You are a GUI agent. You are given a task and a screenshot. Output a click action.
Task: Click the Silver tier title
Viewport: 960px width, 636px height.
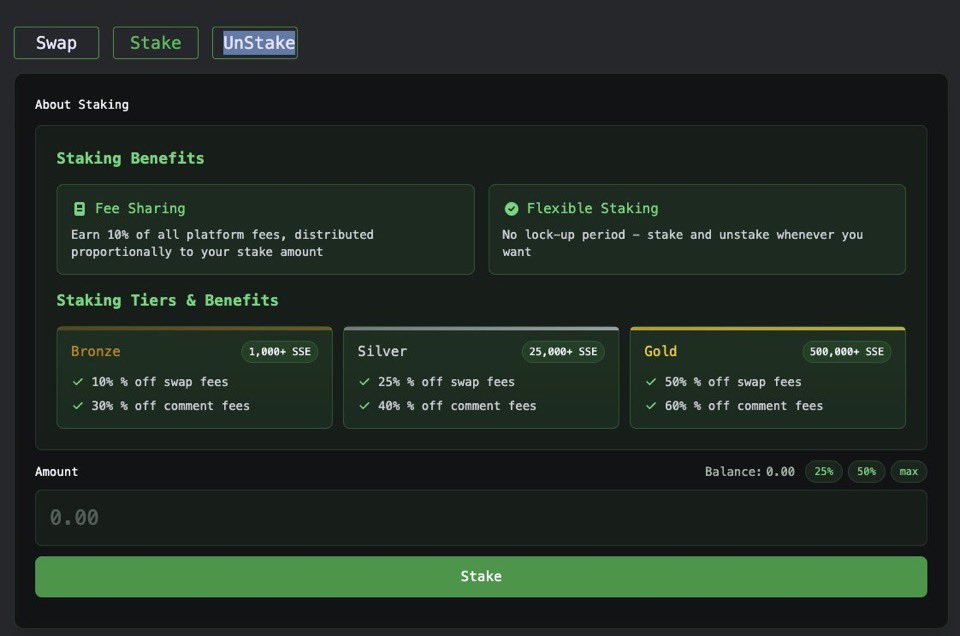(382, 351)
